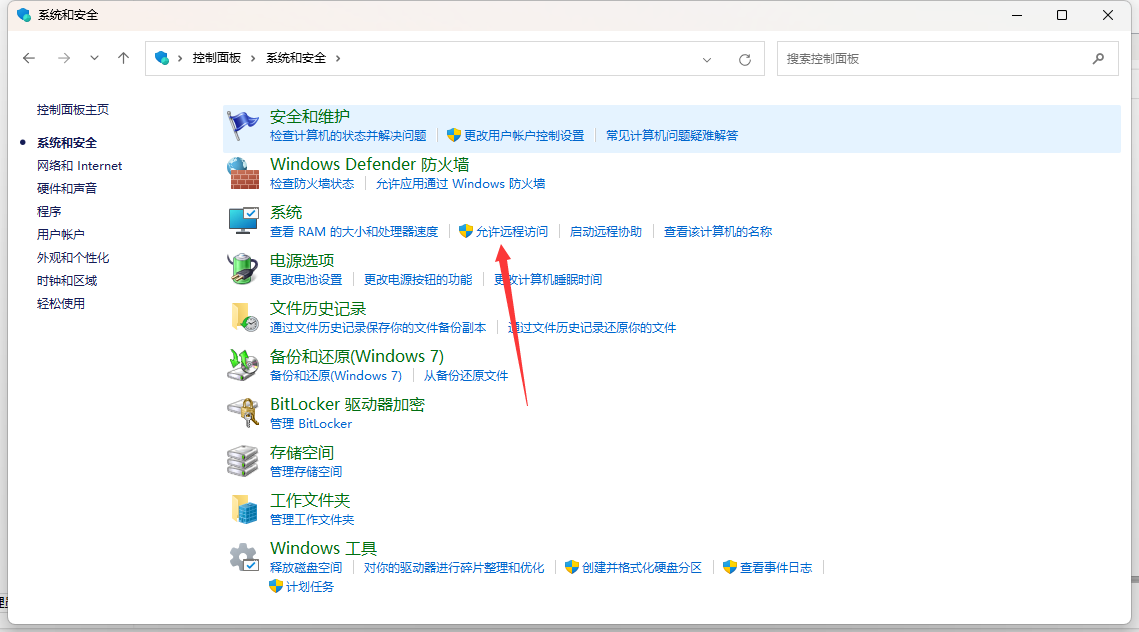
Task: Click the BitLocker lock and key icon
Action: point(243,413)
